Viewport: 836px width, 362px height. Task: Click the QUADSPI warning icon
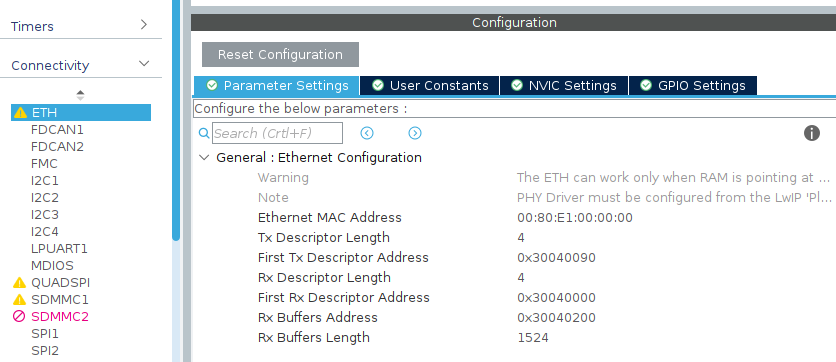click(x=19, y=283)
